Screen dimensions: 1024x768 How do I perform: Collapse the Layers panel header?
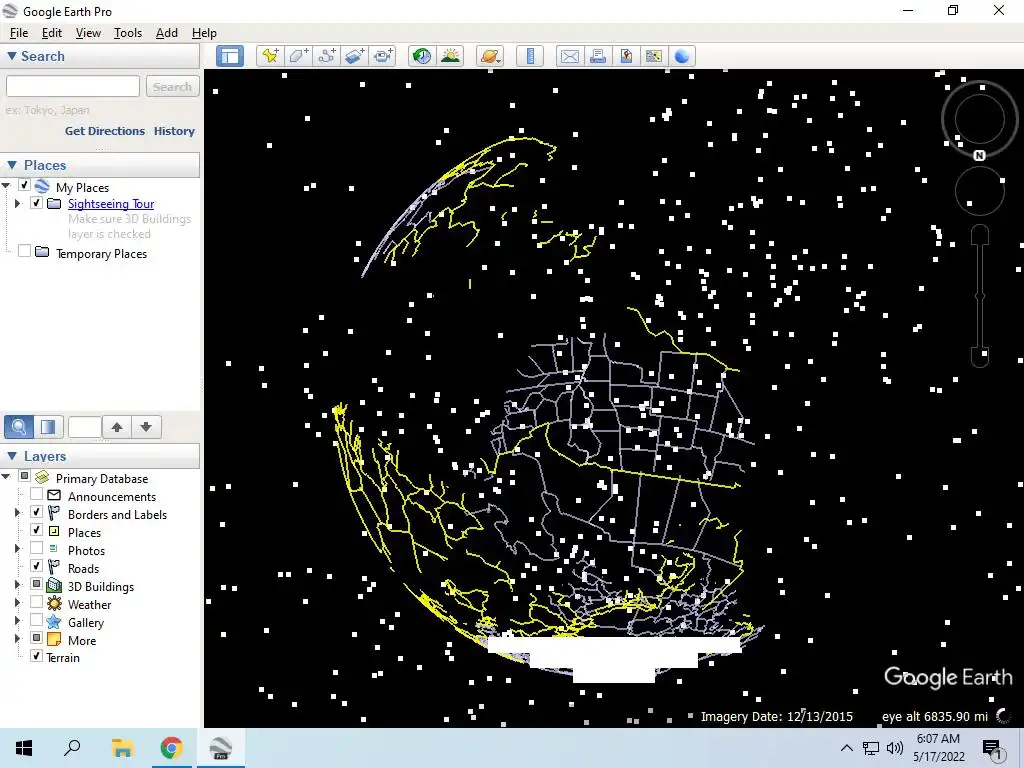100,456
